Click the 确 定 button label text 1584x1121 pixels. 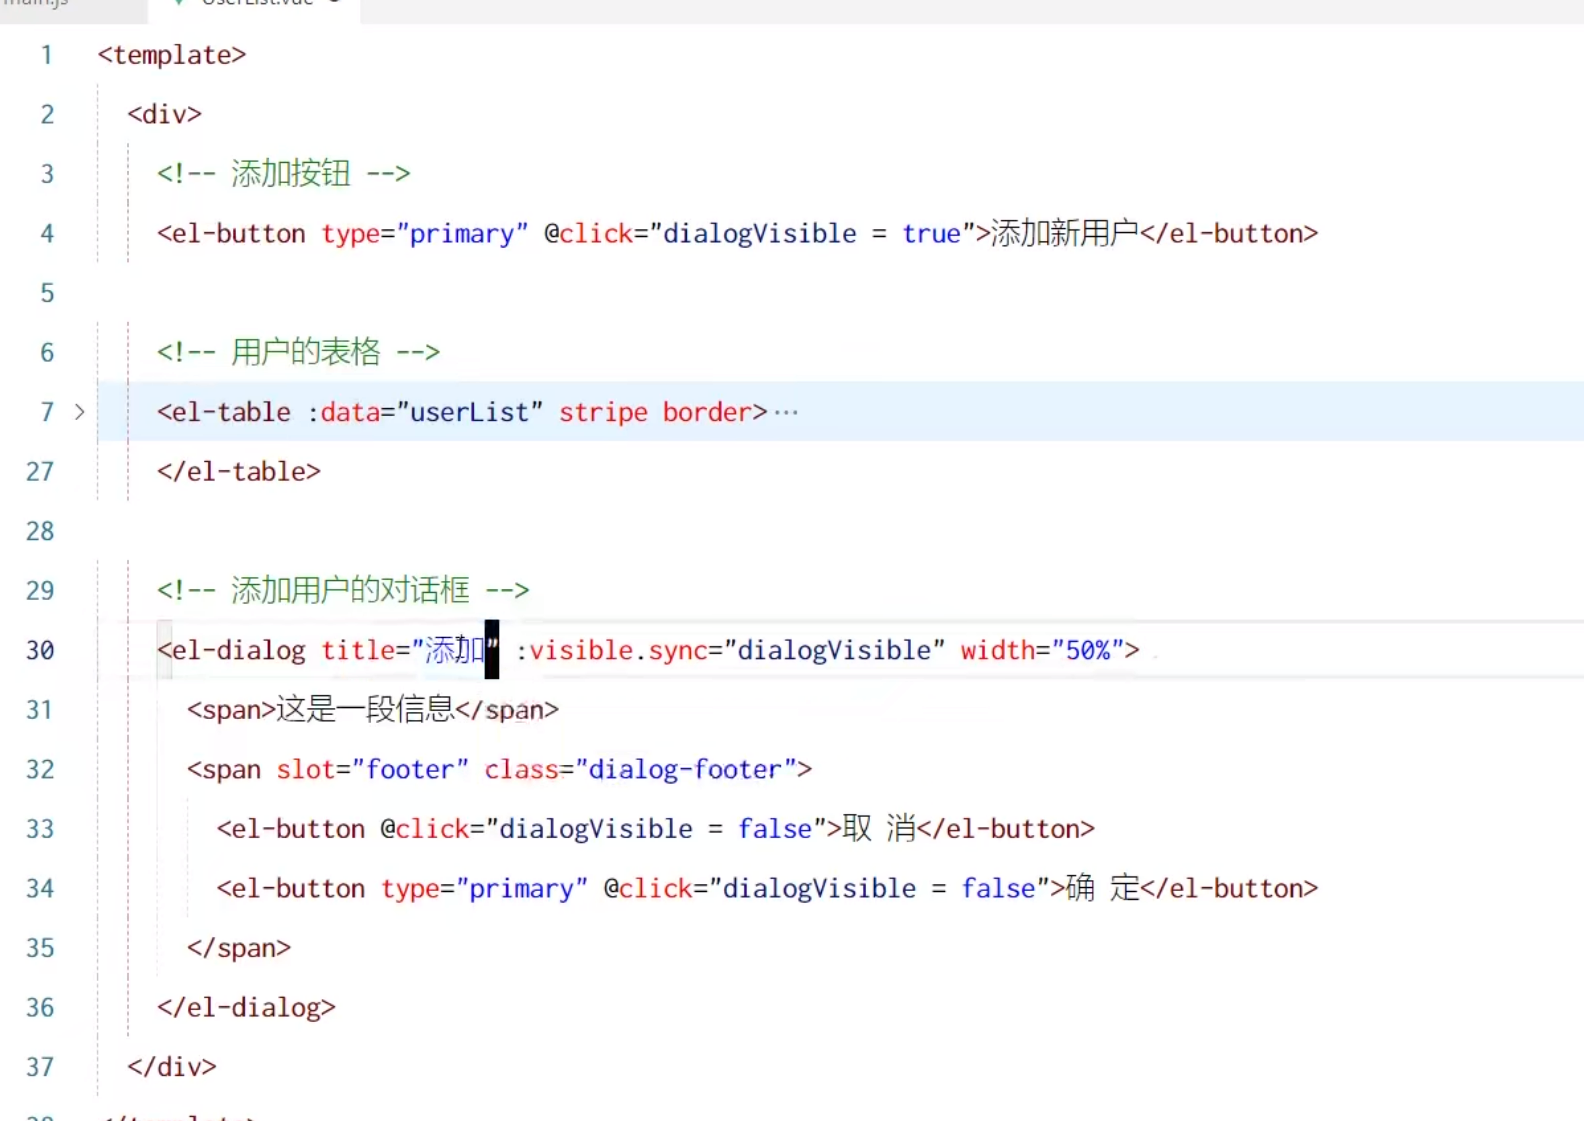click(x=1103, y=889)
